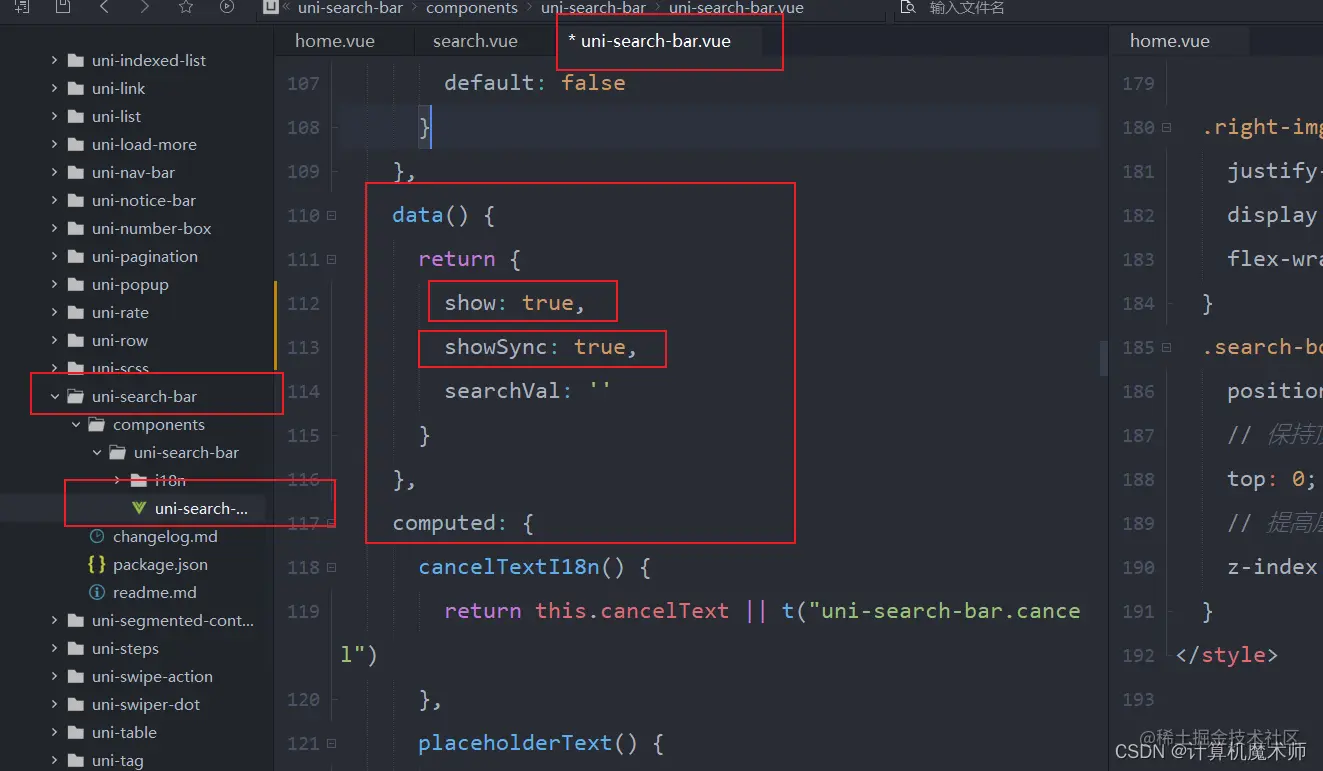Collapse the uni-search-bar root folder chevron
The width and height of the screenshot is (1323, 771).
click(54, 396)
